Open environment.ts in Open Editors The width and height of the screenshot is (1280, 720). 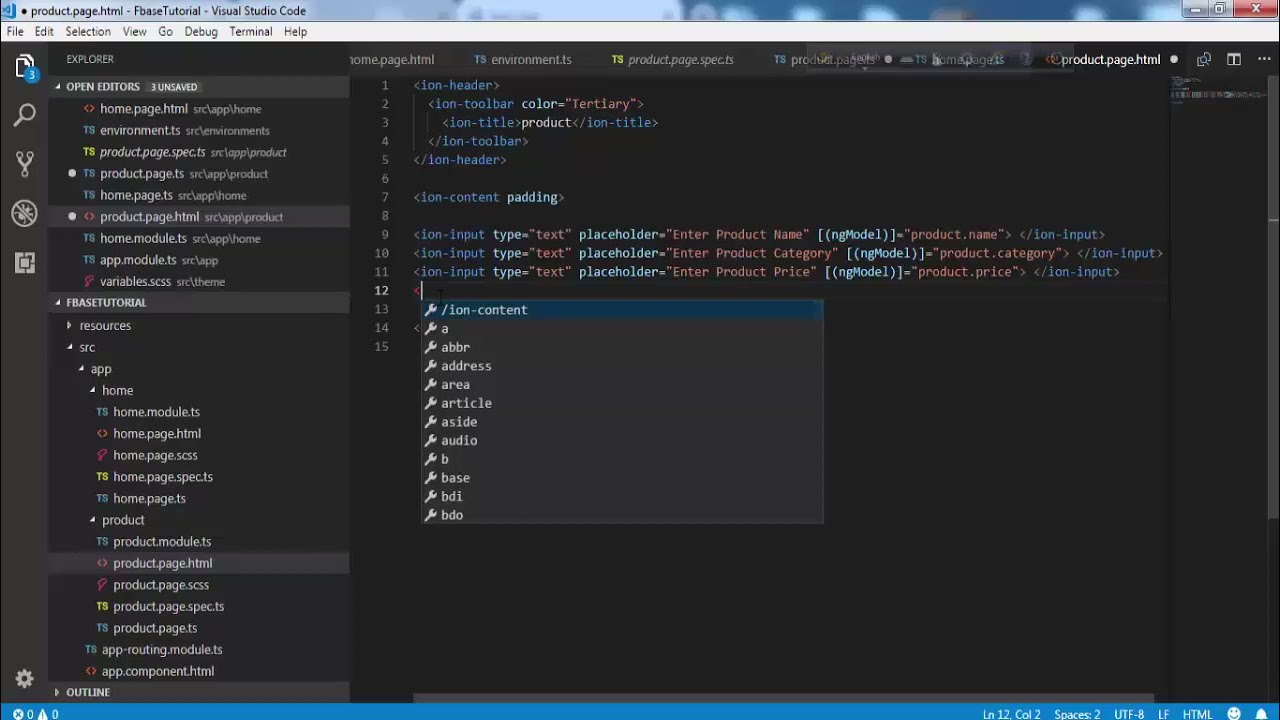click(199, 131)
